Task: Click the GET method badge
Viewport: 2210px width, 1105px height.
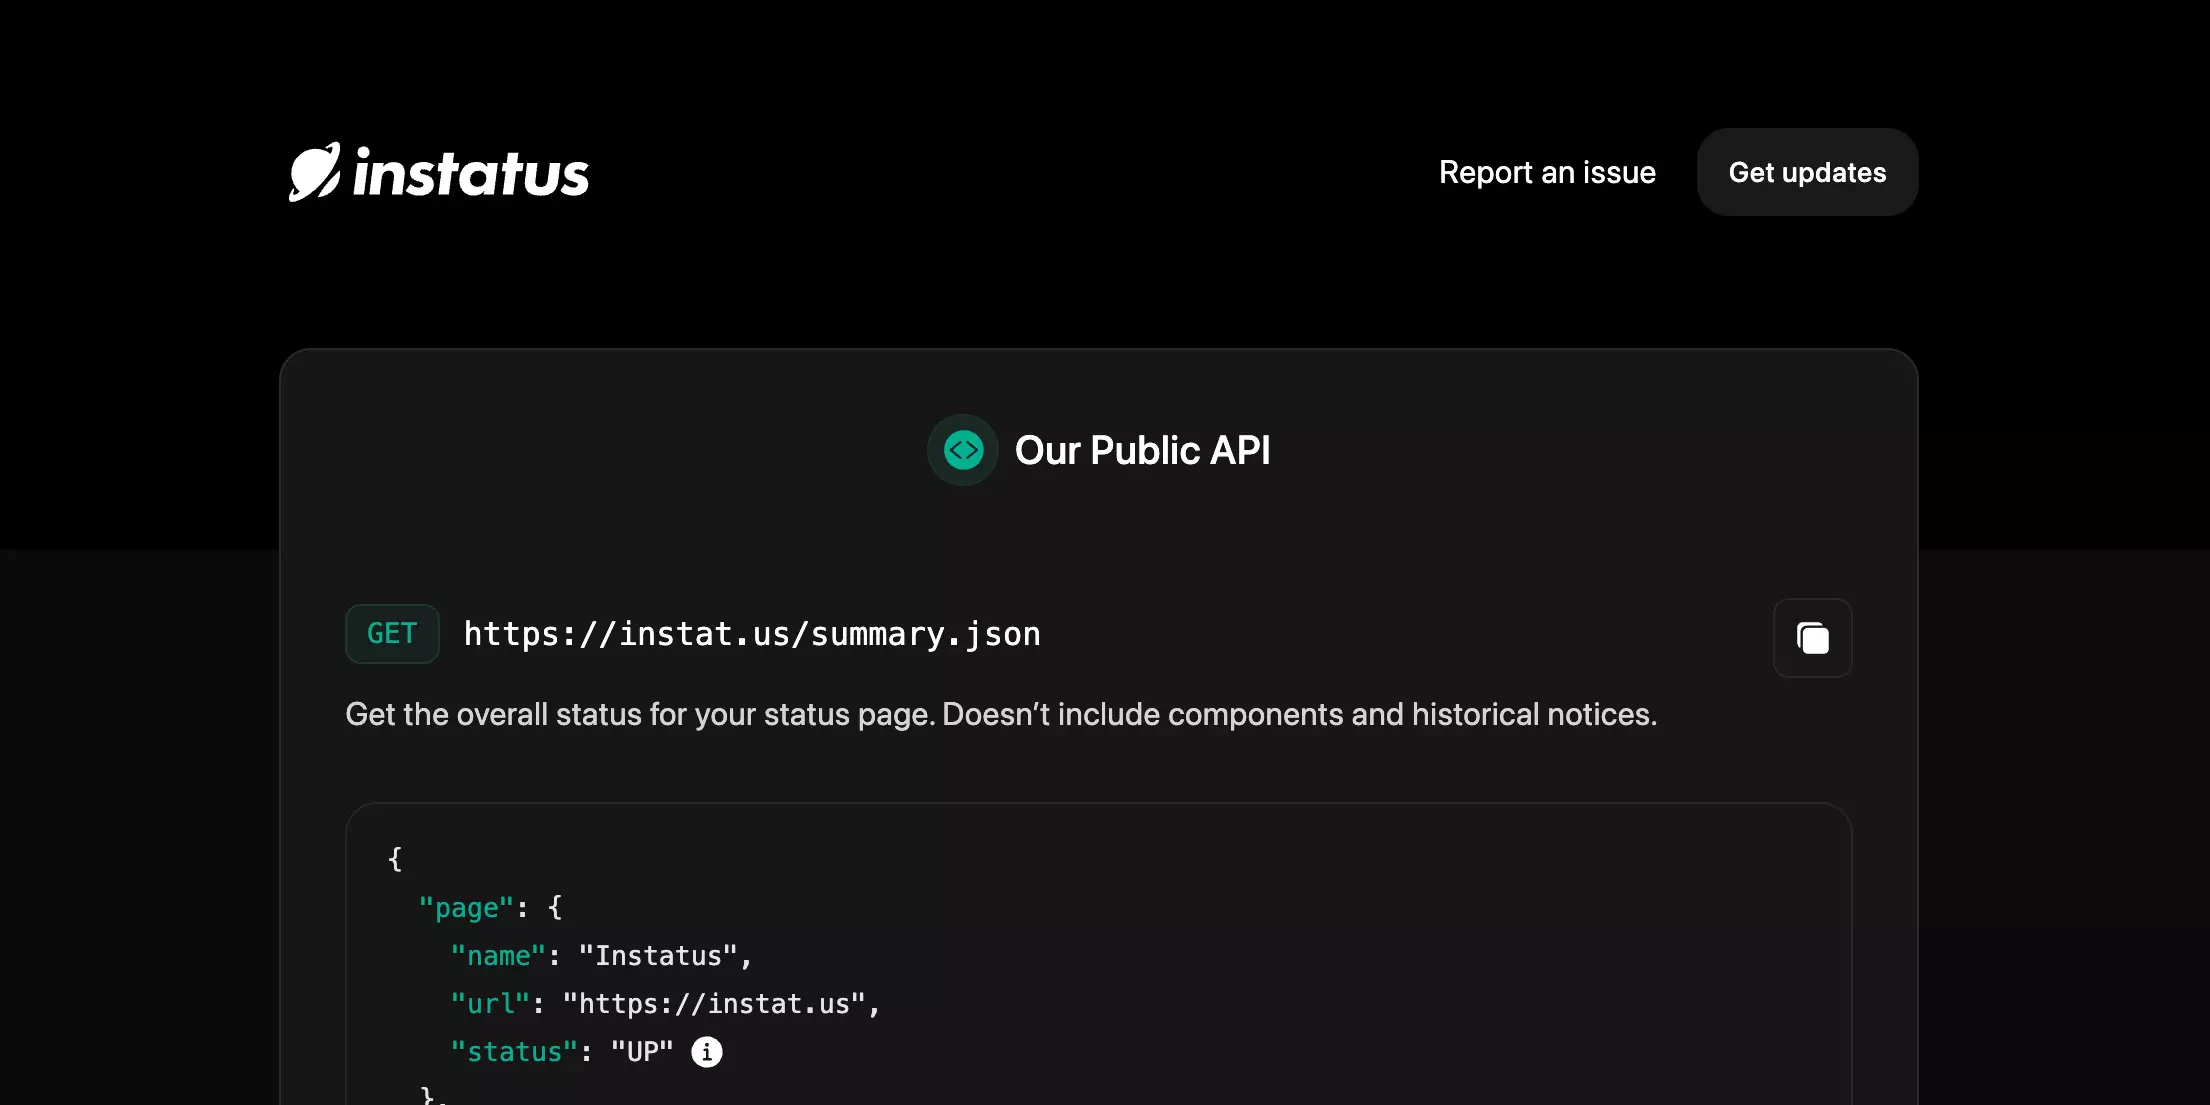Action: 392,634
